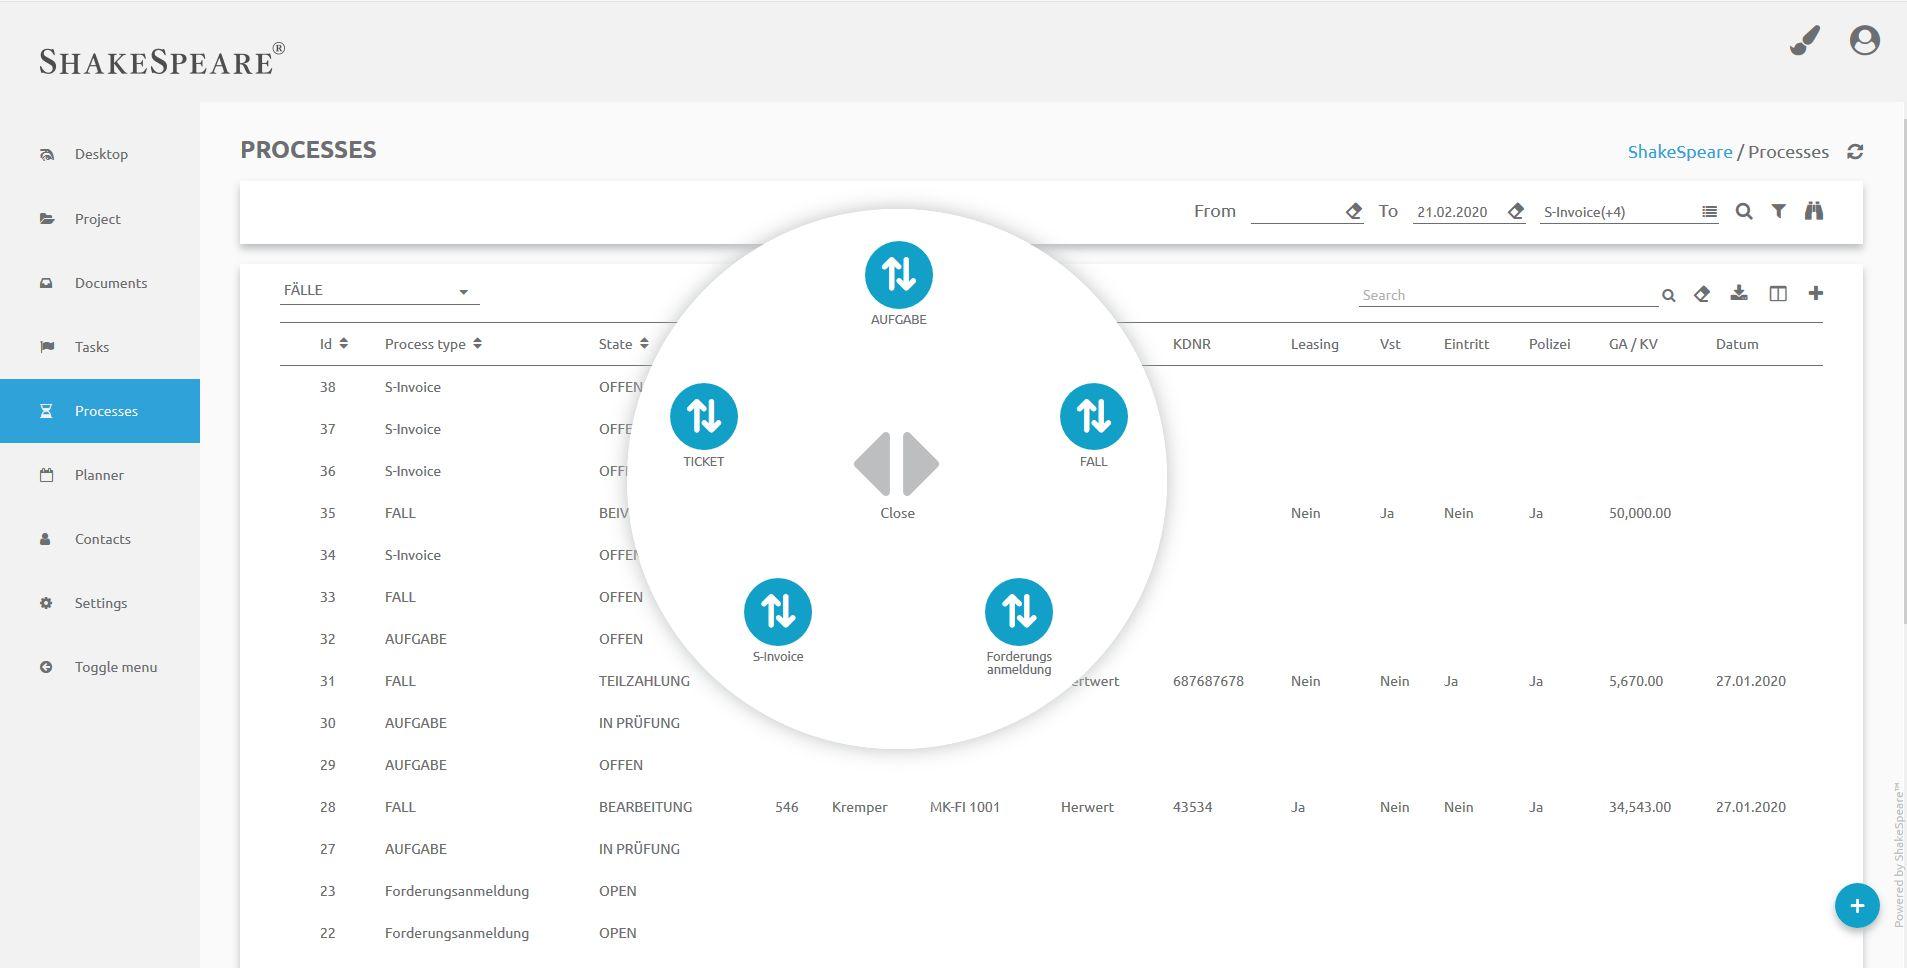Click KDNR value 687687678
Viewport: 1907px width, 968px height.
click(1208, 681)
